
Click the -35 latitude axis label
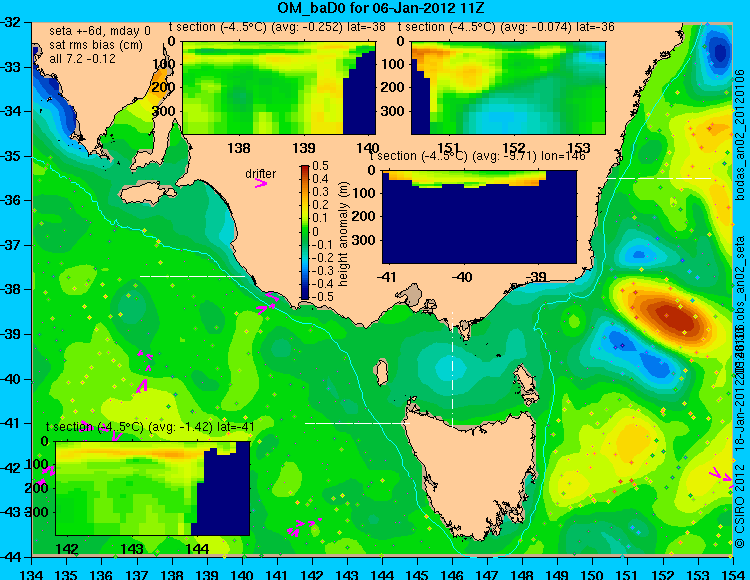click(x=12, y=156)
